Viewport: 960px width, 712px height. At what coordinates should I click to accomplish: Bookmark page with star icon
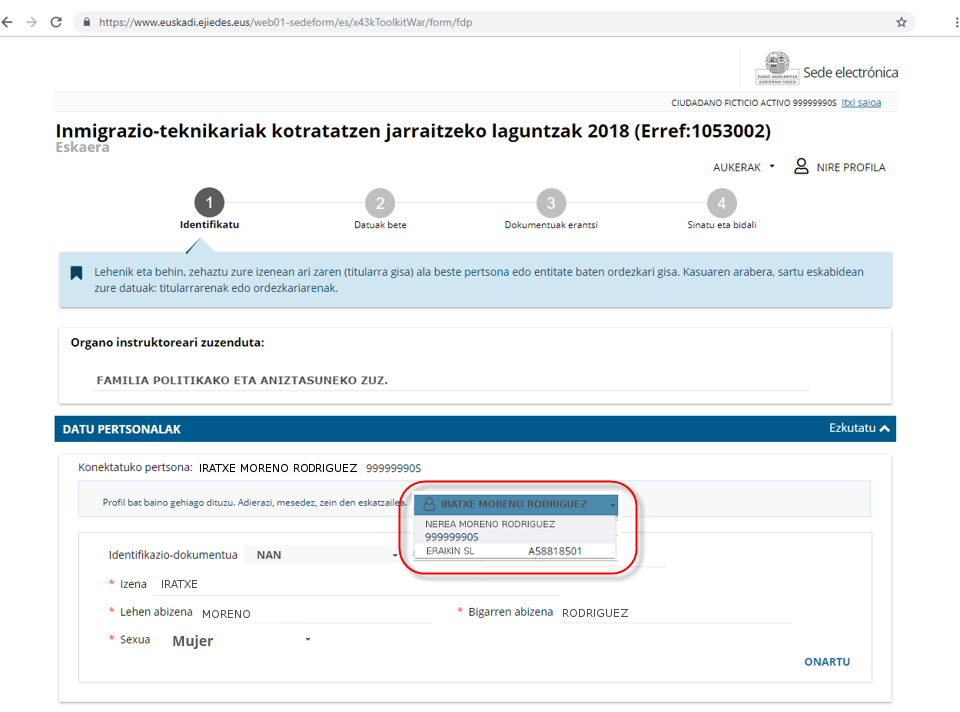(x=901, y=22)
